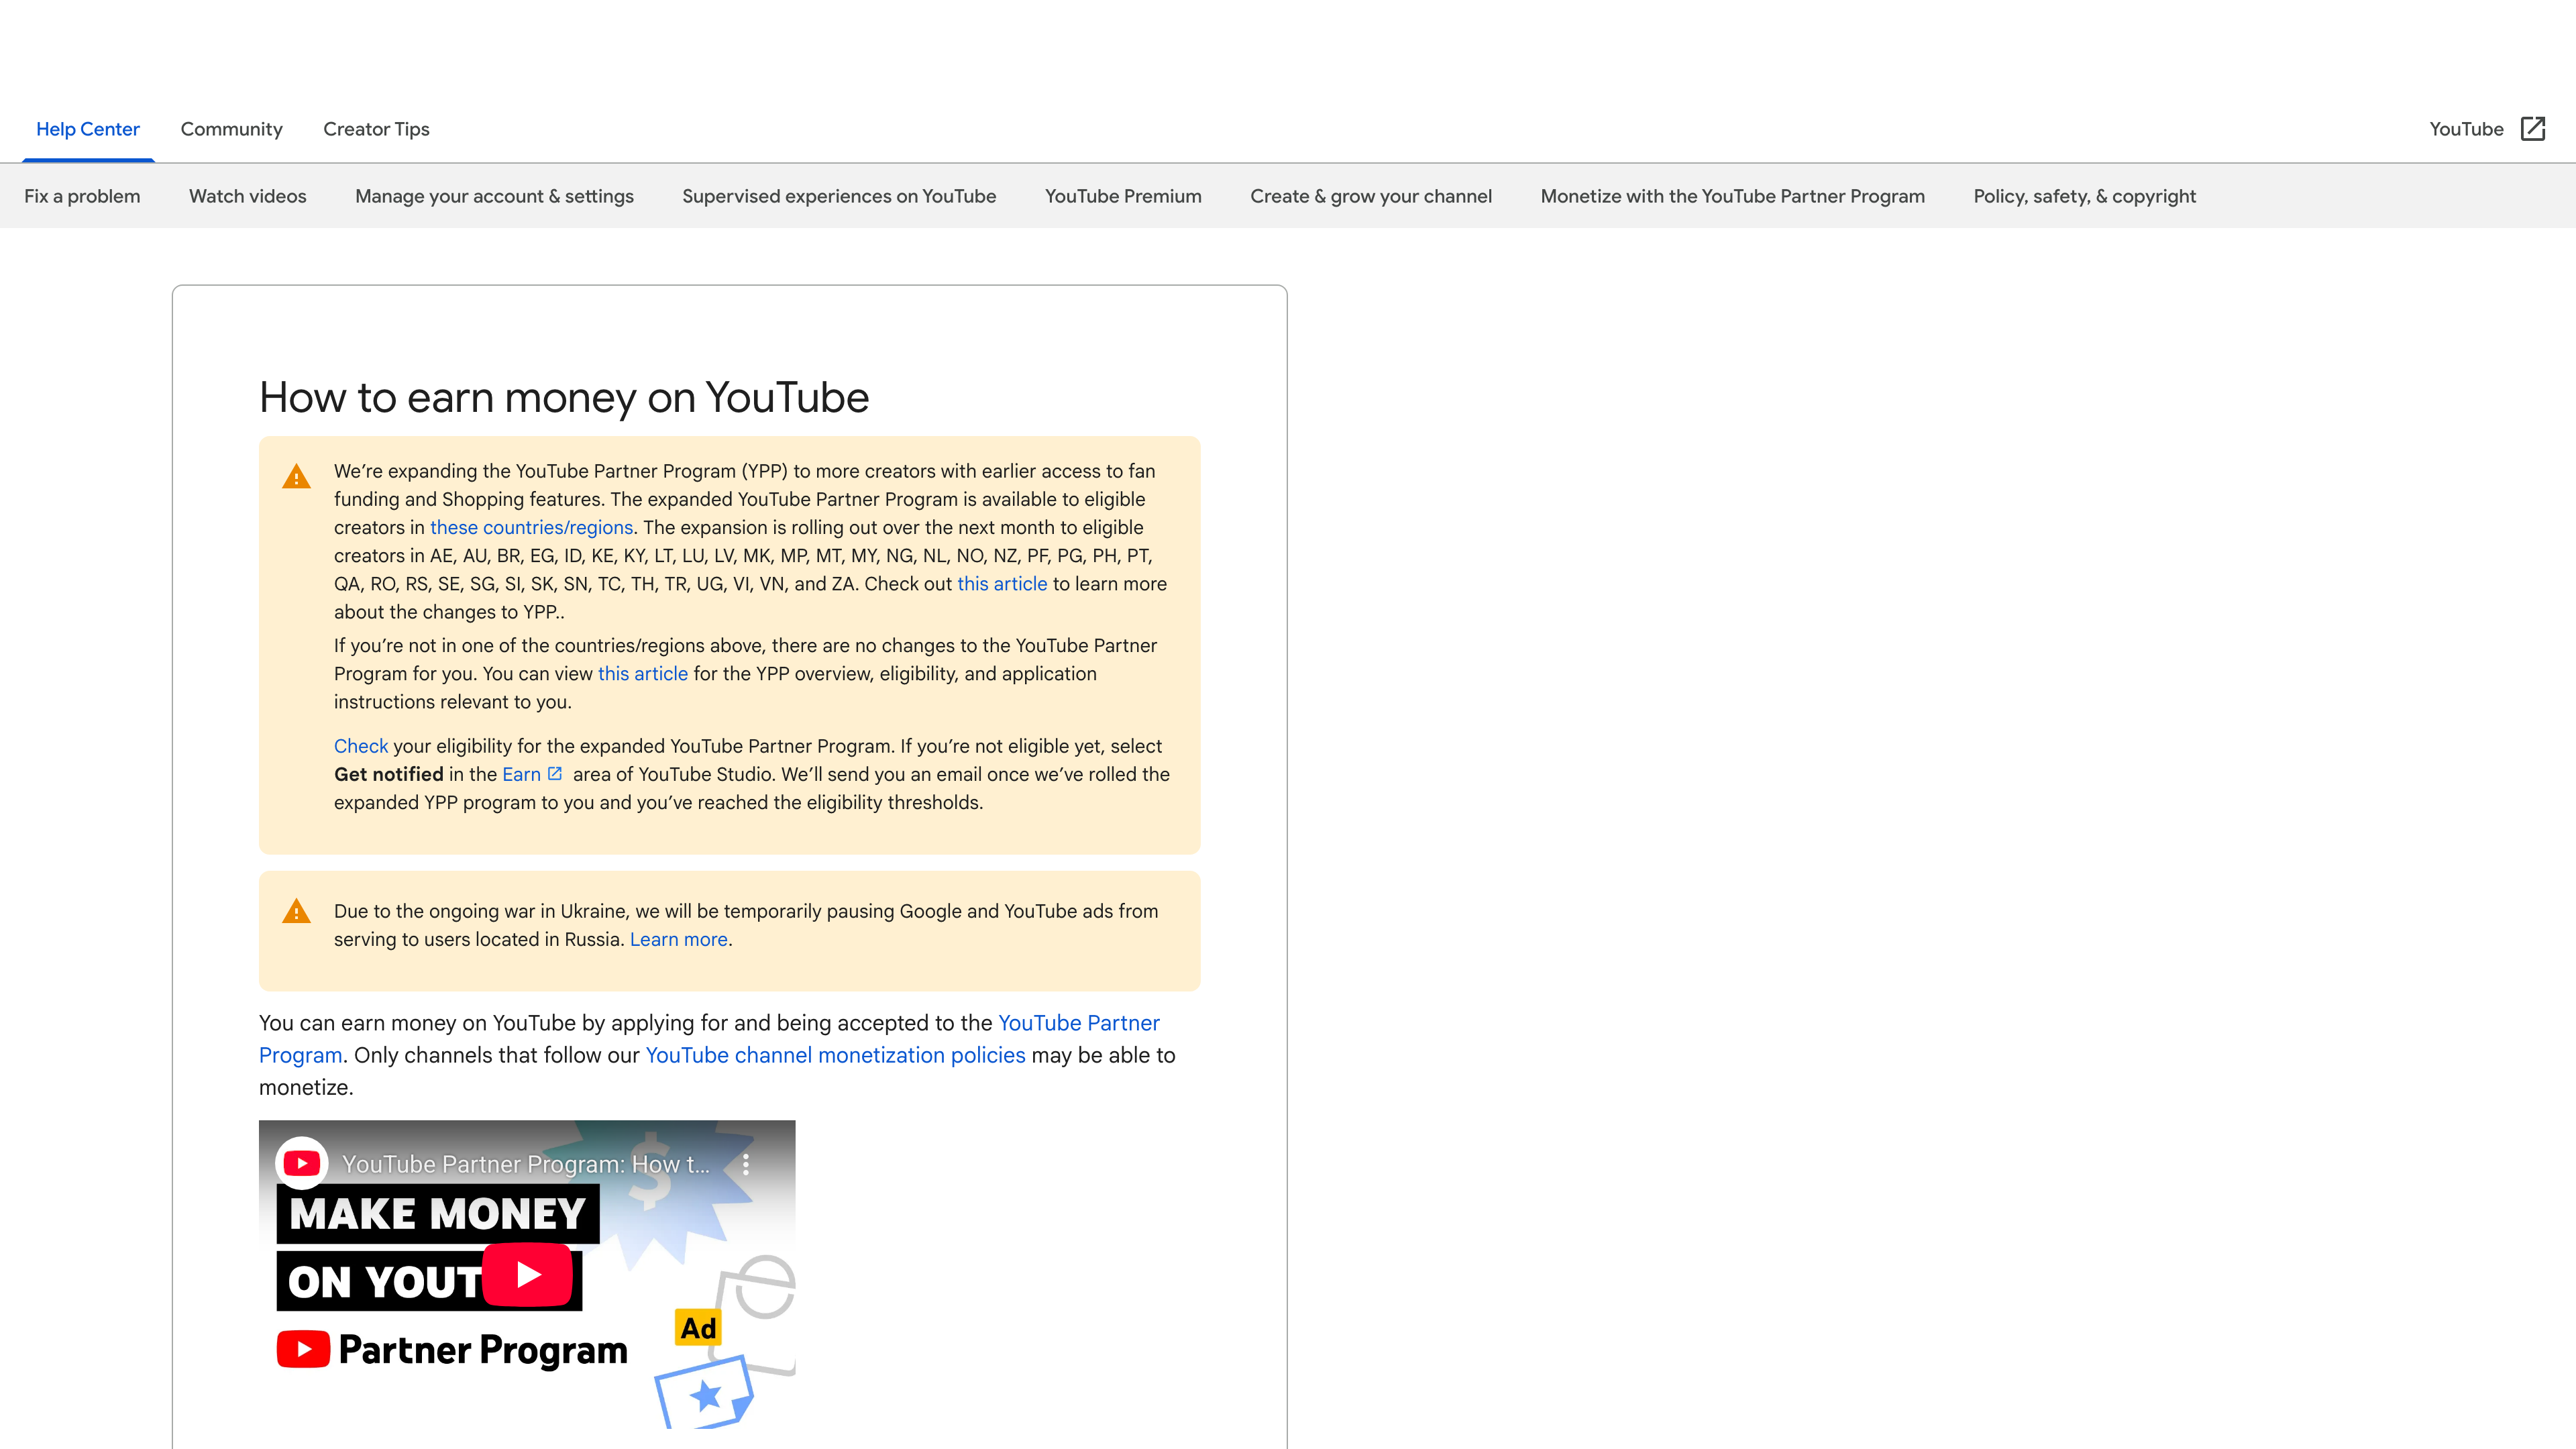Viewport: 2576px width, 1449px height.
Task: Open the Watch videos section
Action: tap(246, 196)
